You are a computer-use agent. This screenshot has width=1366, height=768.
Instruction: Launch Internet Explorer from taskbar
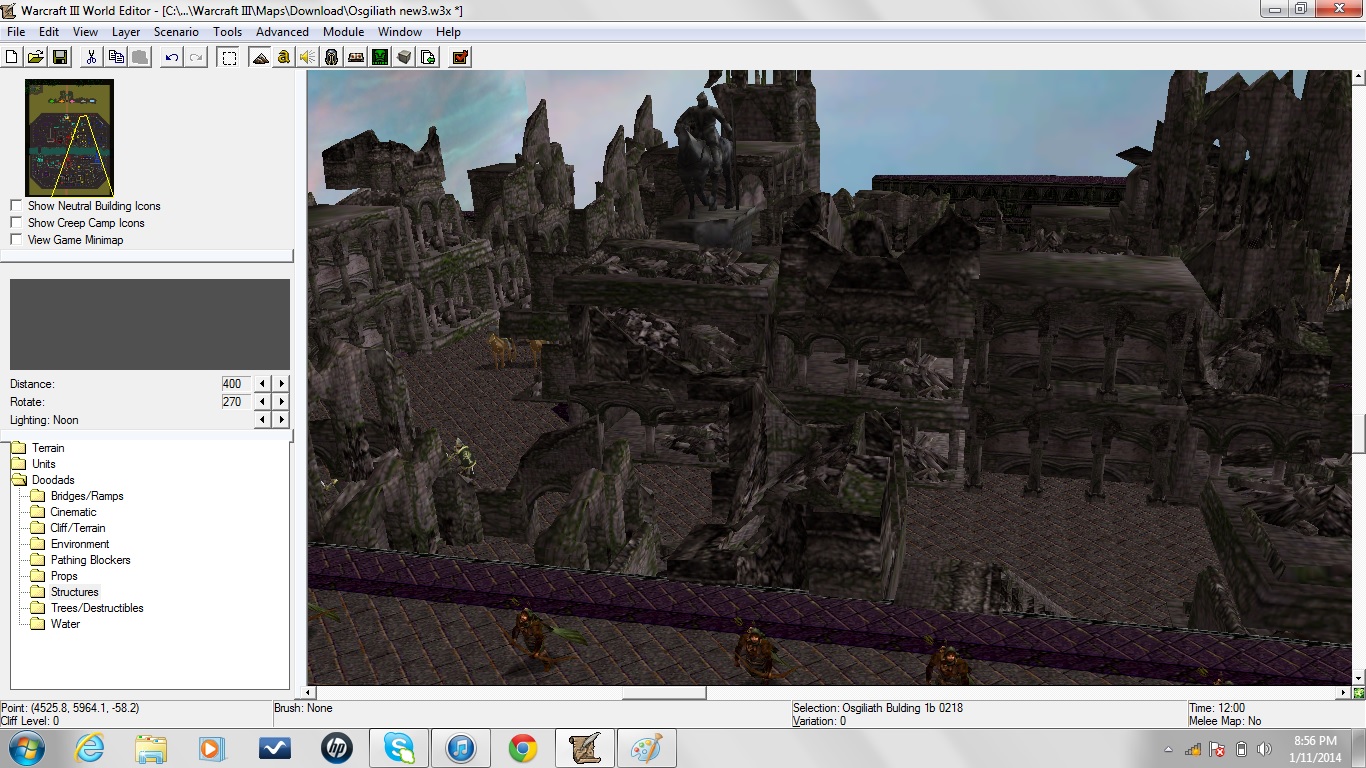coord(89,748)
